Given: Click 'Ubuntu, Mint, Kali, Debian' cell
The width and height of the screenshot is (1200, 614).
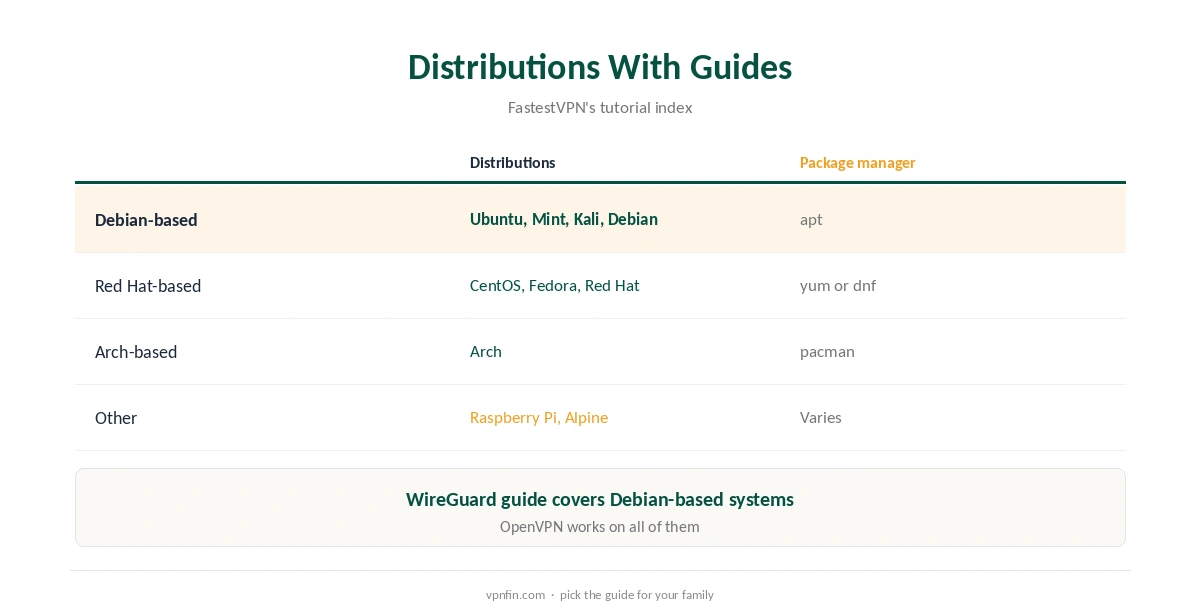Looking at the screenshot, I should tap(564, 219).
